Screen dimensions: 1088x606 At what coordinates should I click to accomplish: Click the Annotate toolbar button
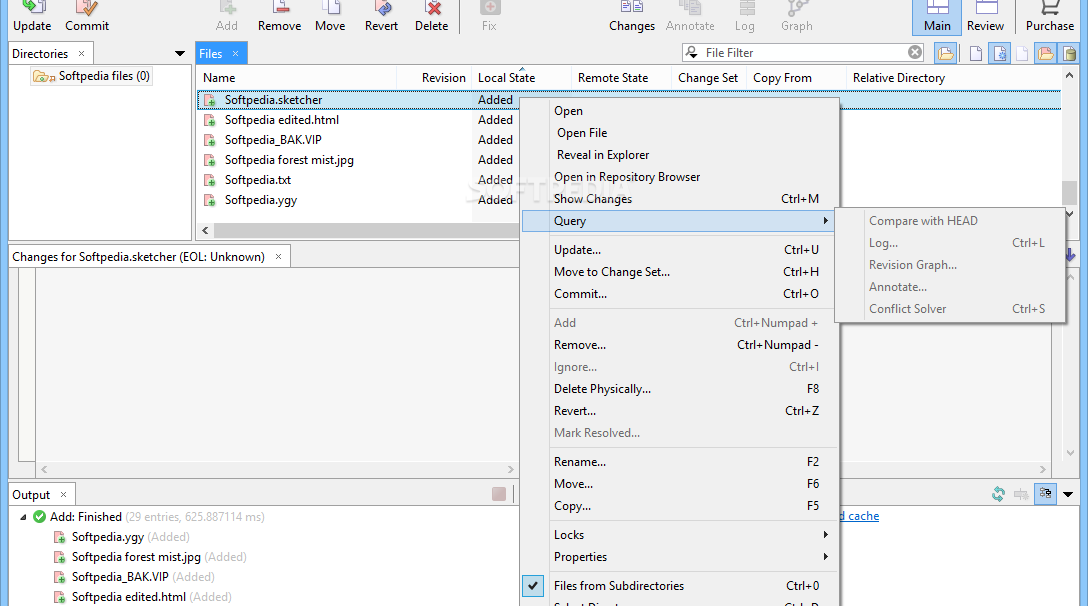[690, 17]
